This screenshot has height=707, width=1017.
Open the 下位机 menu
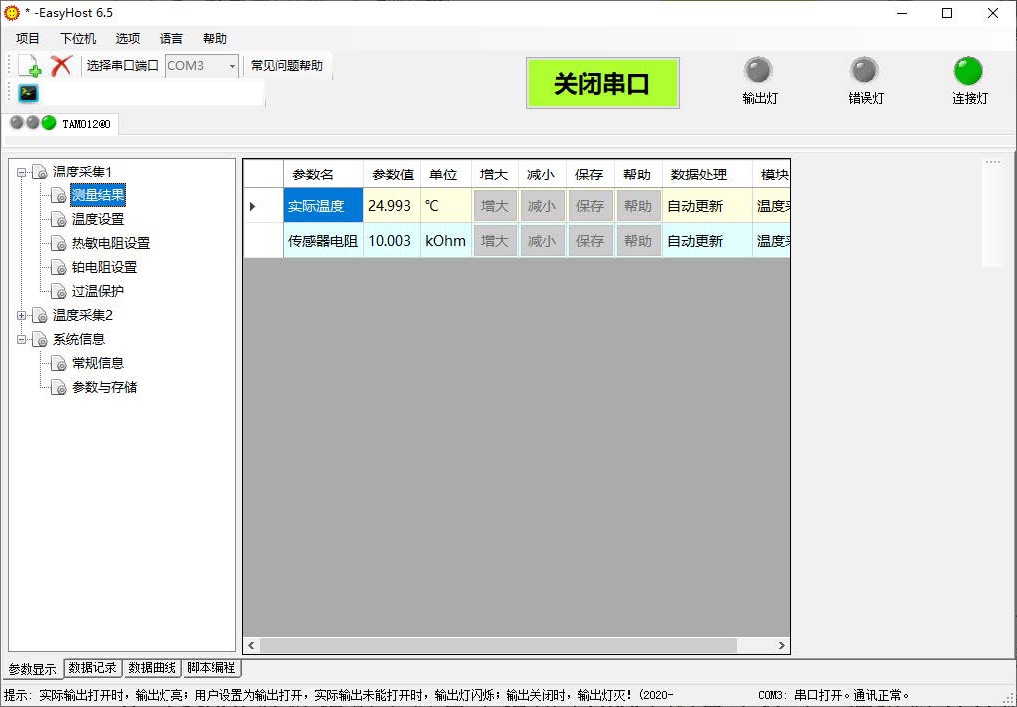78,39
